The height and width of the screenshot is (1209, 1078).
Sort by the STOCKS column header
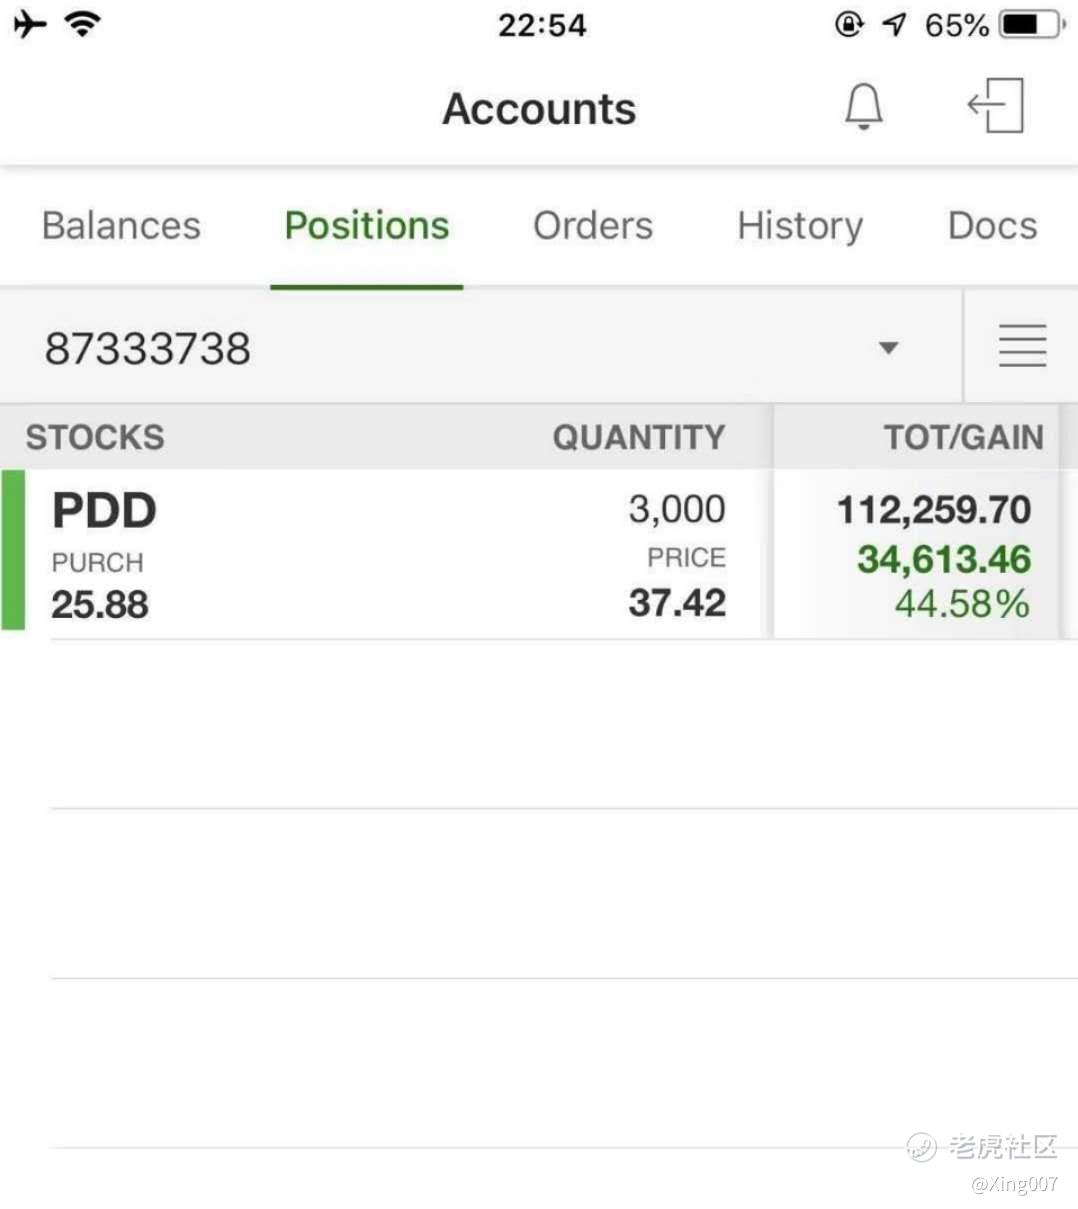click(x=95, y=437)
